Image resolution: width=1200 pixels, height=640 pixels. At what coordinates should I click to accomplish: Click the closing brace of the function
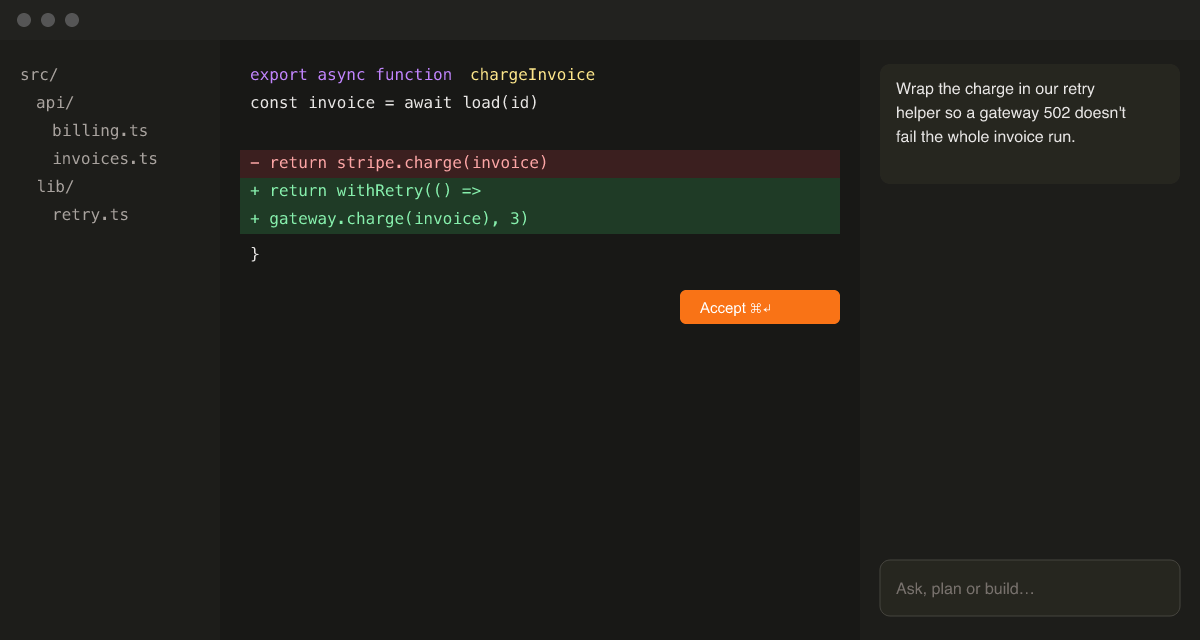[255, 254]
